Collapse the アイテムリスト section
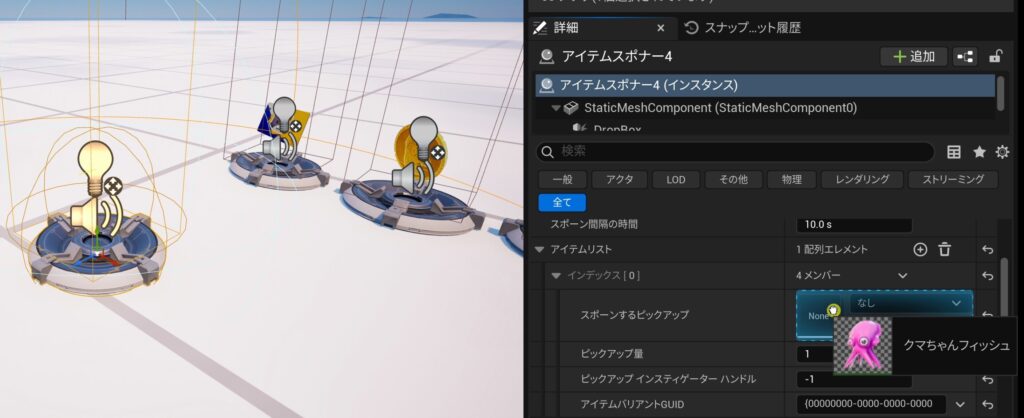The width and height of the screenshot is (1024, 418). click(x=541, y=249)
